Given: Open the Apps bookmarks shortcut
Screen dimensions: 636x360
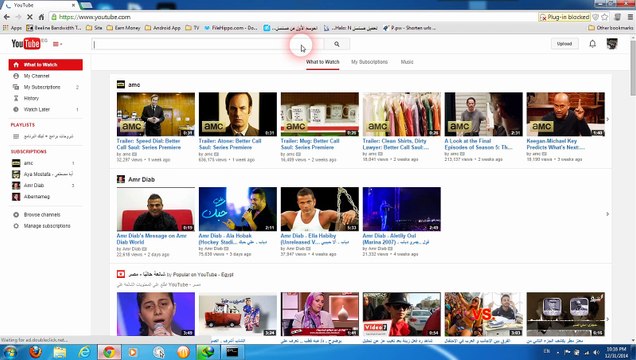Looking at the screenshot, I should click(x=12, y=28).
